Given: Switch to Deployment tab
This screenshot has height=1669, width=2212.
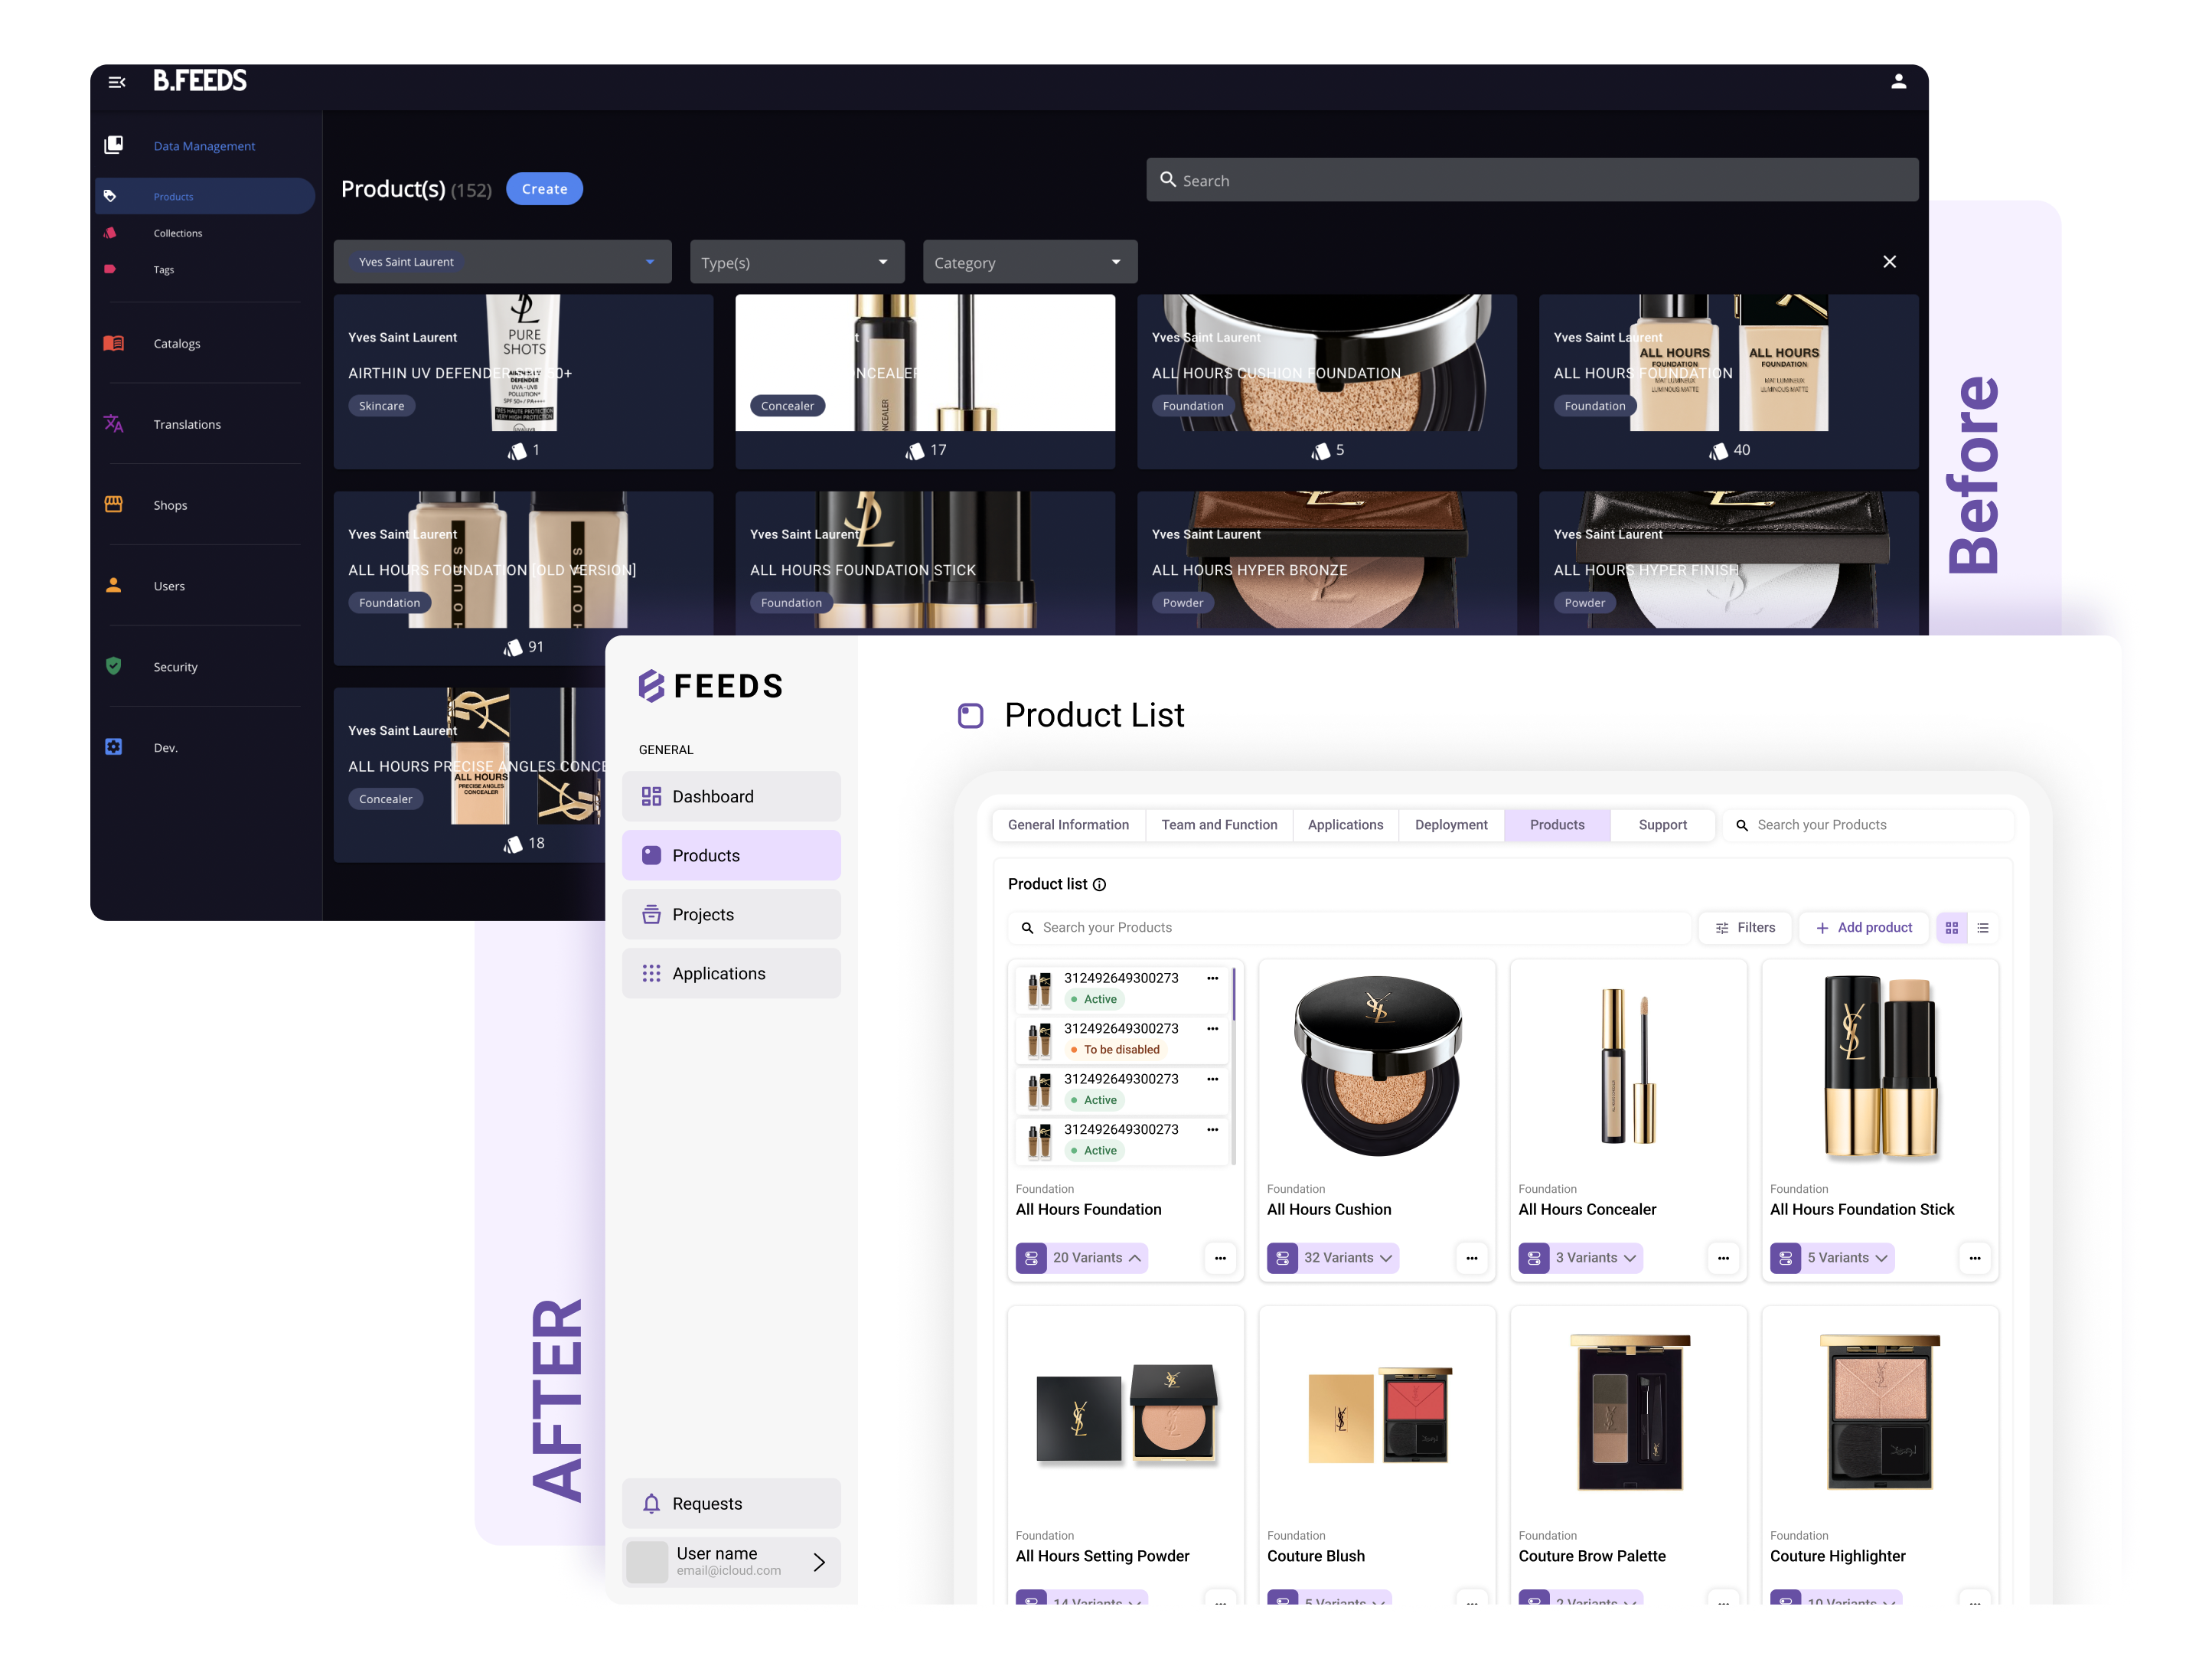Looking at the screenshot, I should [1451, 826].
